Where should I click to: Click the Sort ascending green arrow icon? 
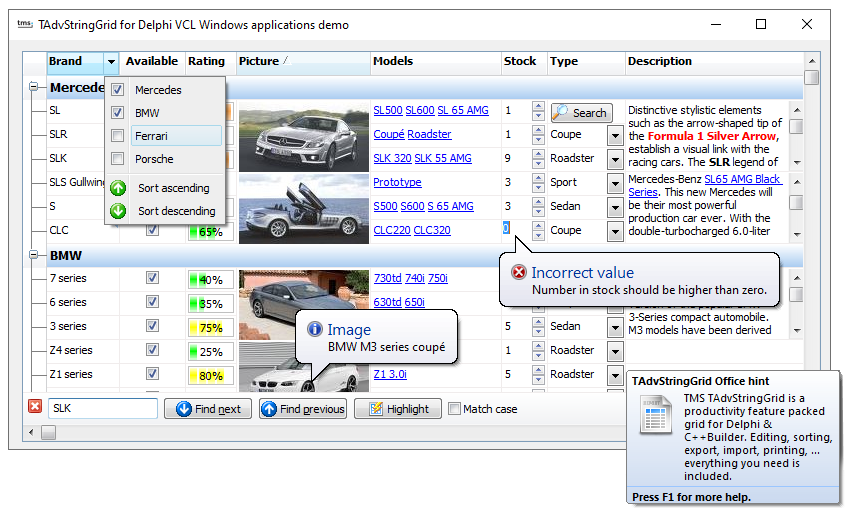(118, 188)
